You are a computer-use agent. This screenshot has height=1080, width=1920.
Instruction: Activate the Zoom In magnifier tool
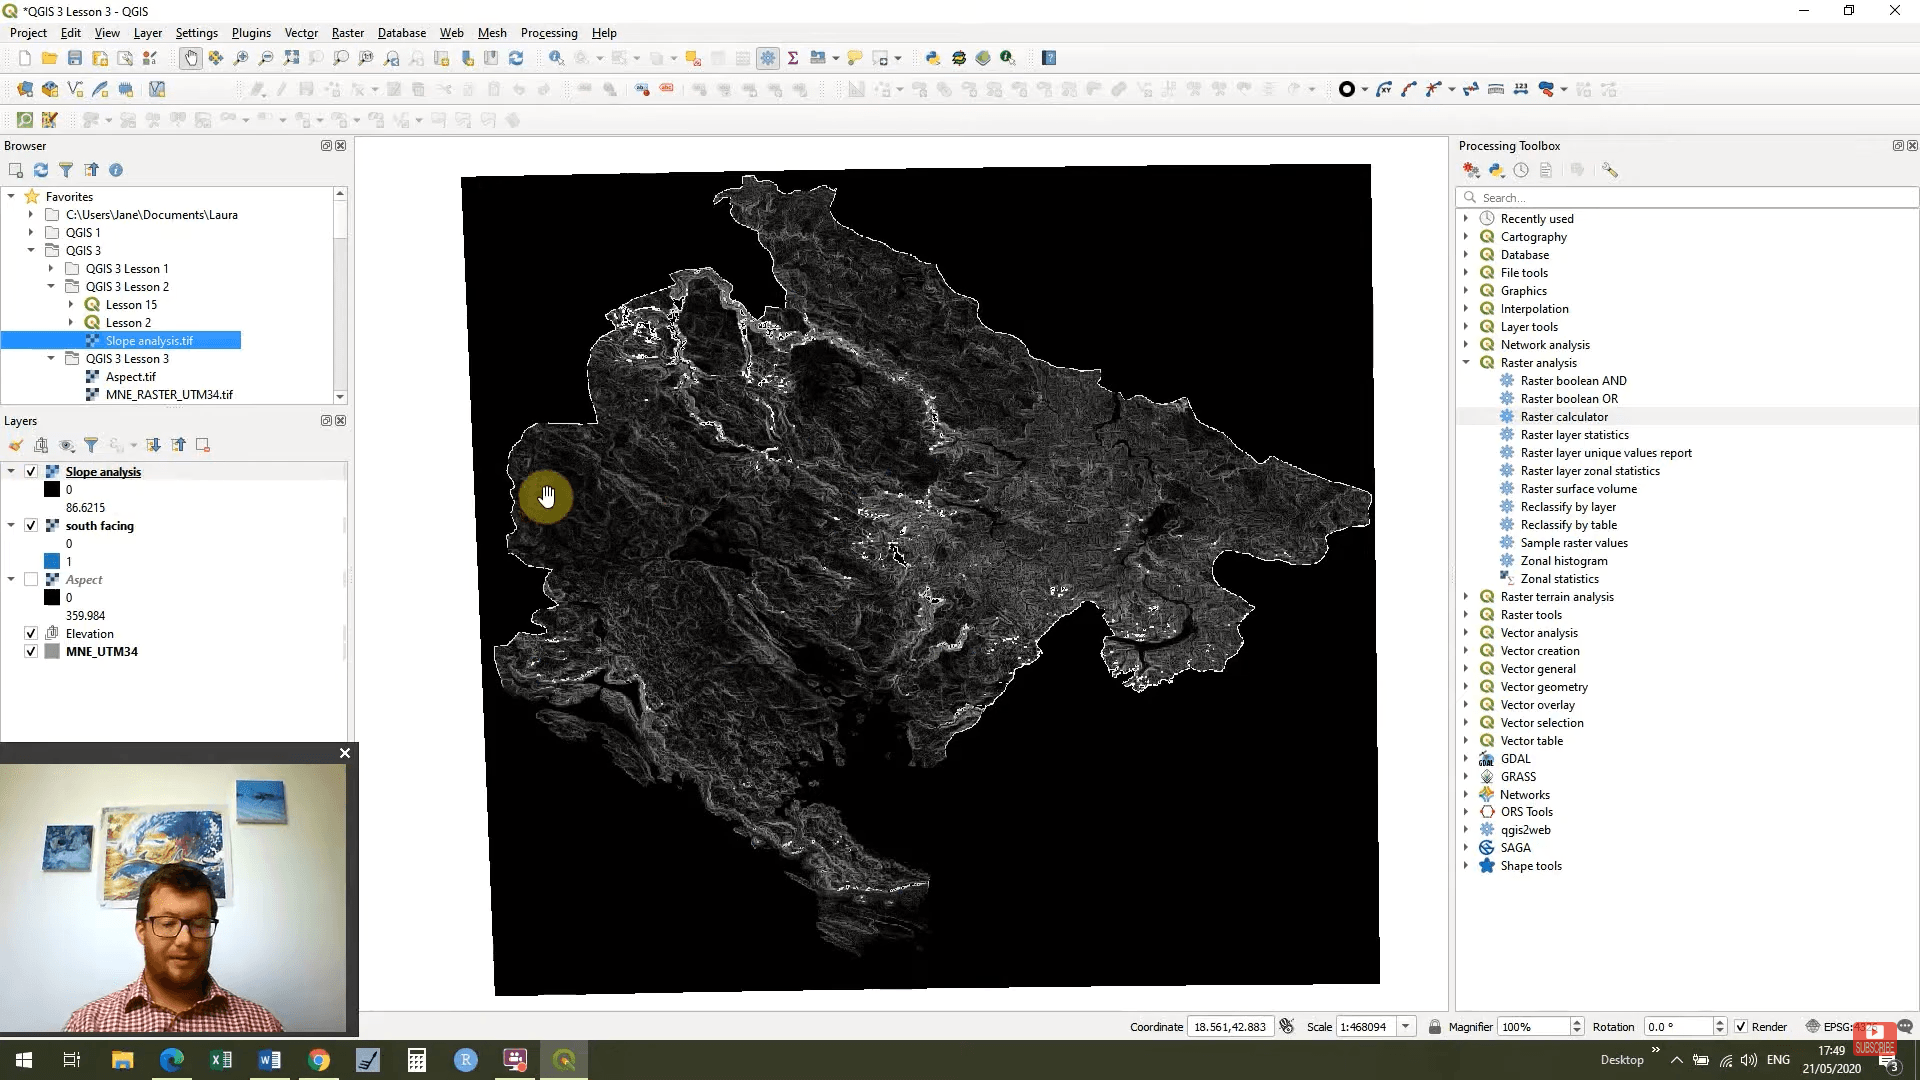click(241, 58)
